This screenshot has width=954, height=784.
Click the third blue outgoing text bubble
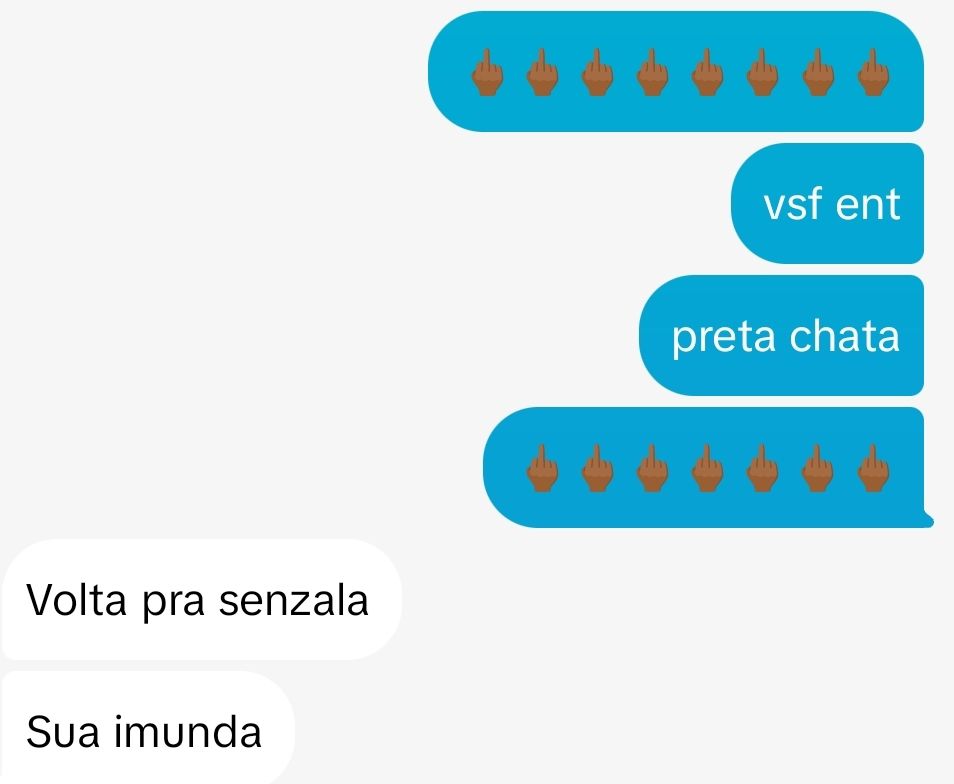(x=781, y=336)
